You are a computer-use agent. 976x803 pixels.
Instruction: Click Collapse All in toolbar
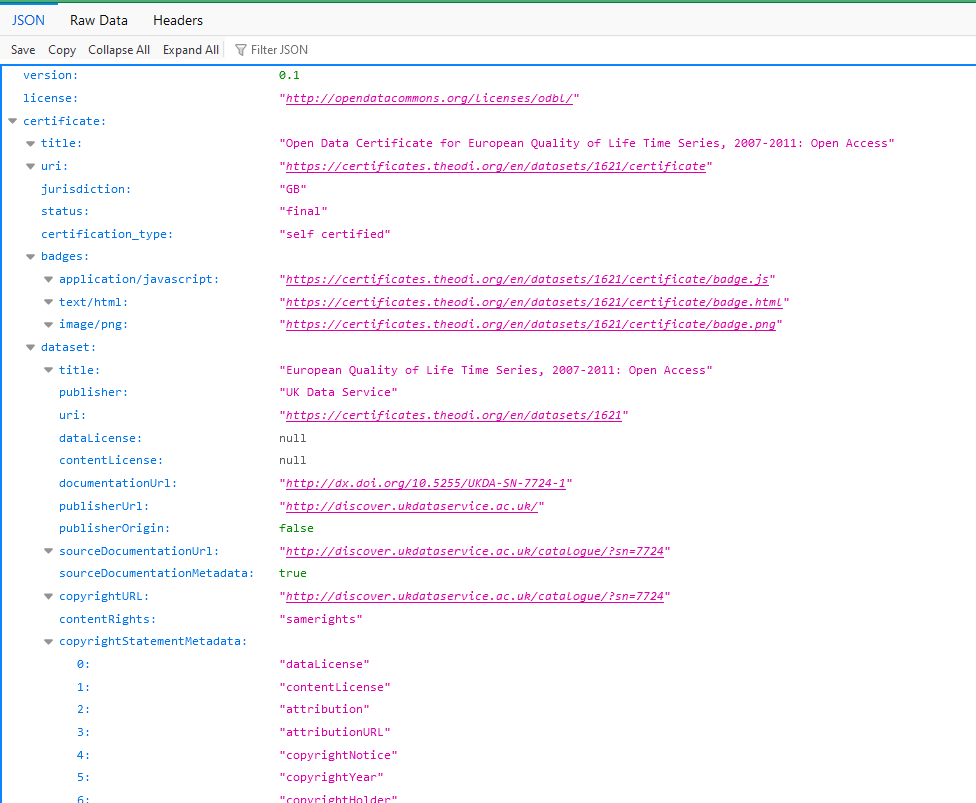point(119,50)
